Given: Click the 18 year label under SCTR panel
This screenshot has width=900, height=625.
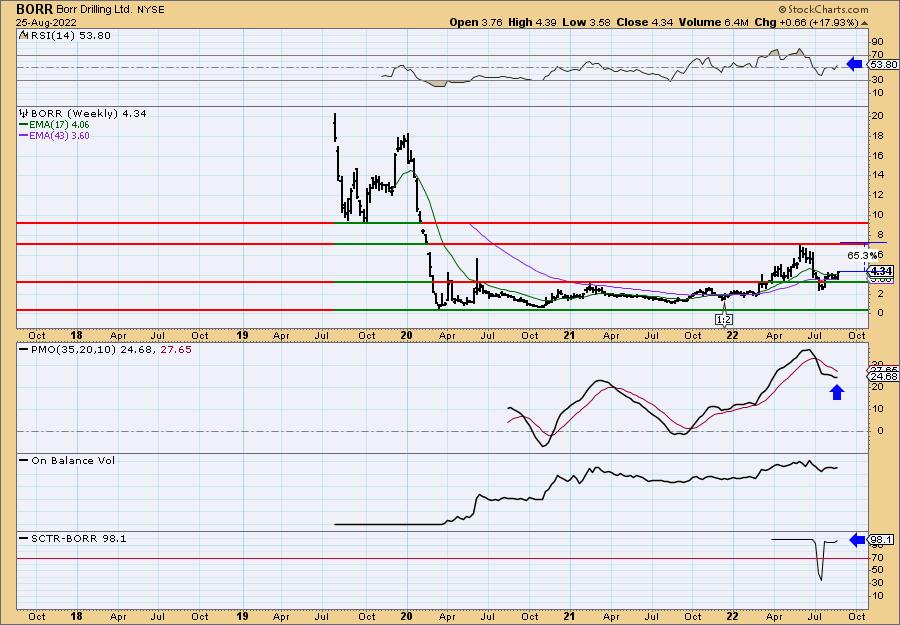Looking at the screenshot, I should (76, 616).
